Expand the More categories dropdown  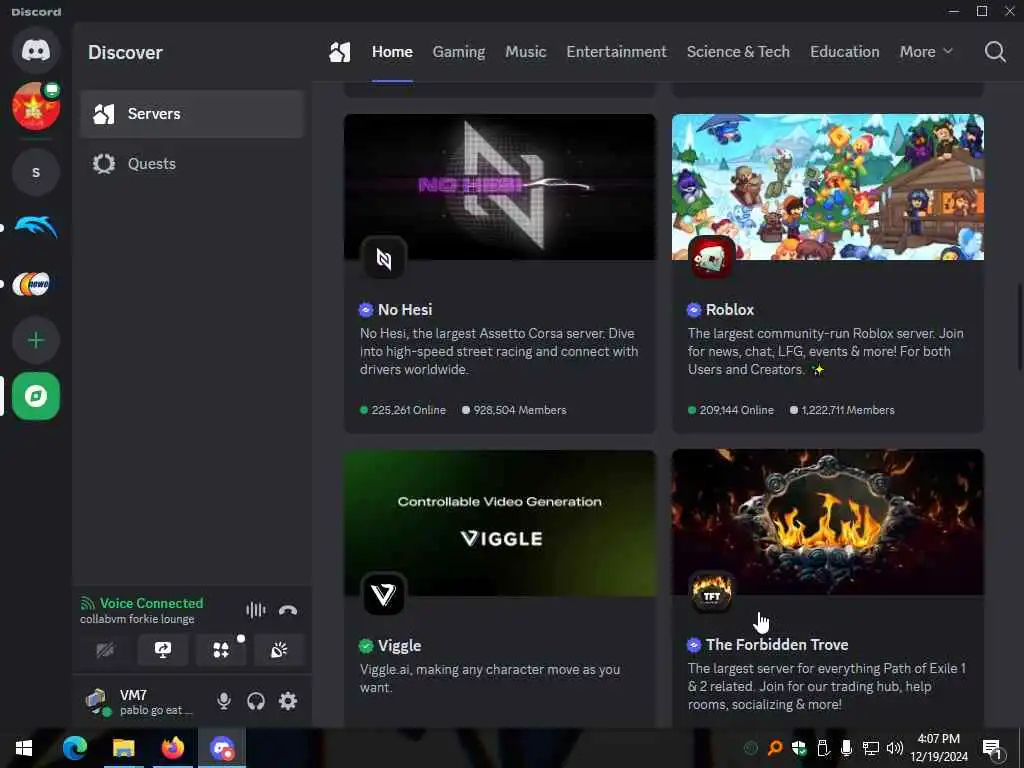926,52
